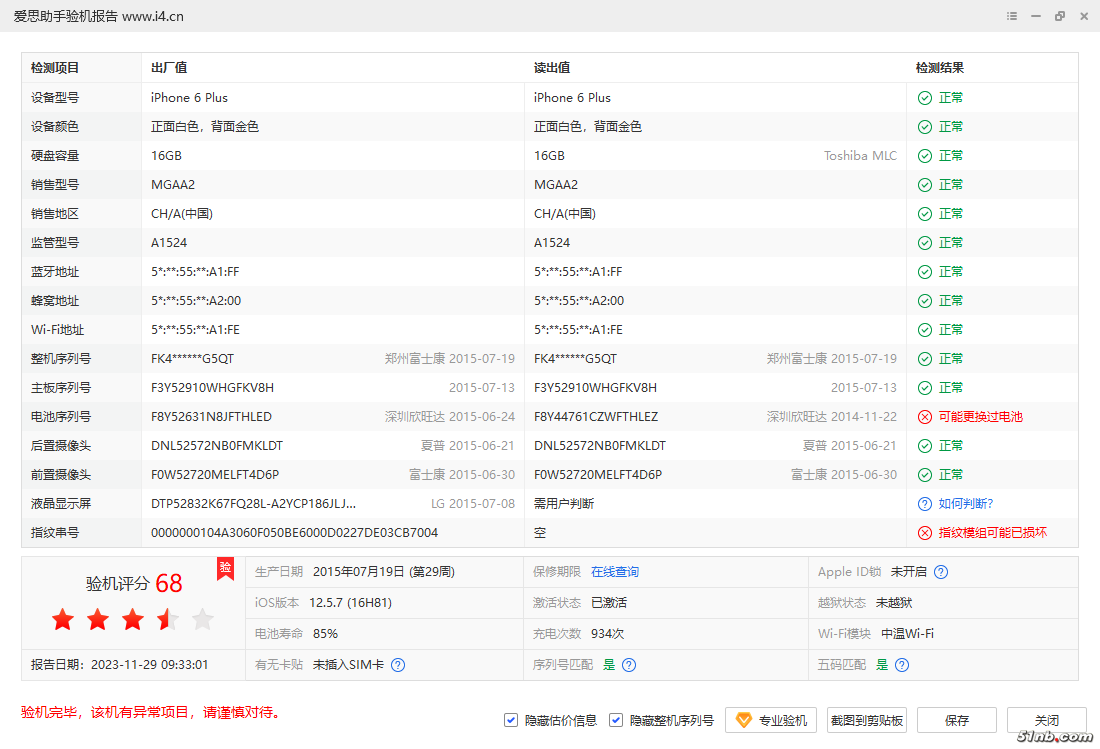Click the red 验机完毕 warning message
The height and width of the screenshot is (749, 1100).
(152, 713)
